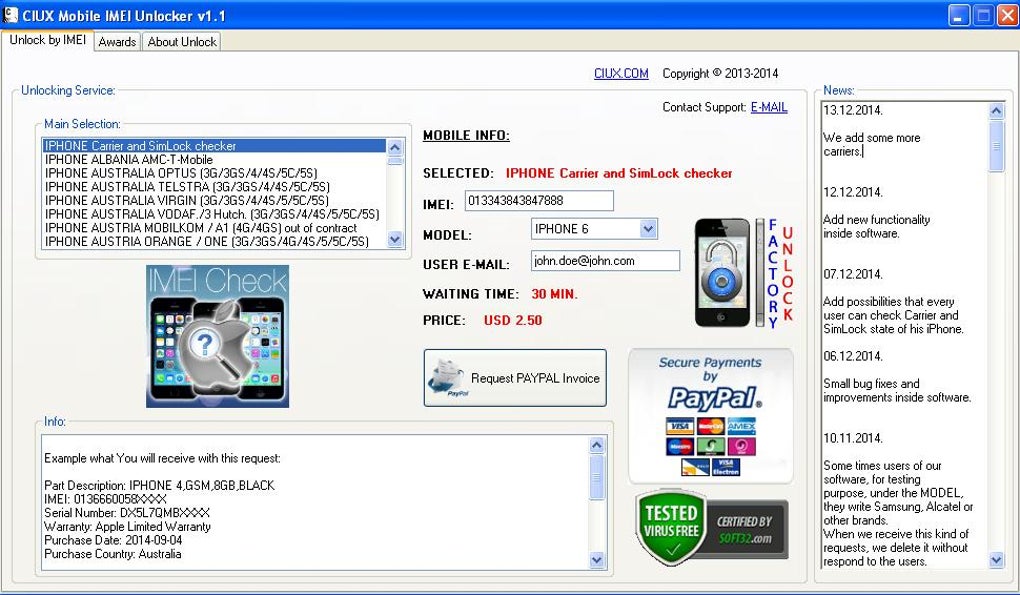Select IPHONE Carrier and SimLock checker row
Viewport: 1020px width, 595px height.
pos(215,146)
